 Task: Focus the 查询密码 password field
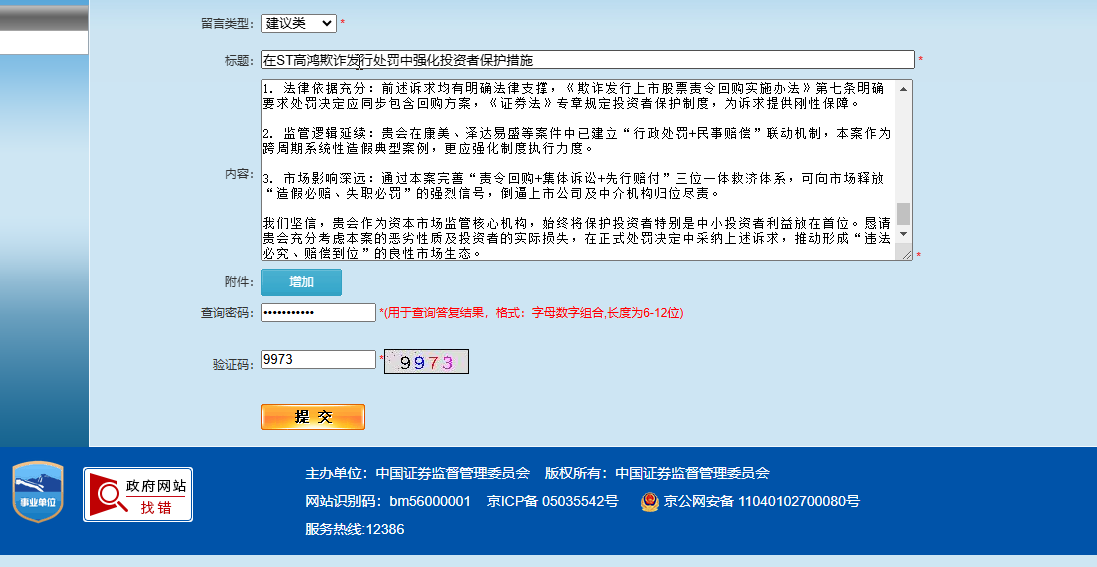click(x=318, y=312)
